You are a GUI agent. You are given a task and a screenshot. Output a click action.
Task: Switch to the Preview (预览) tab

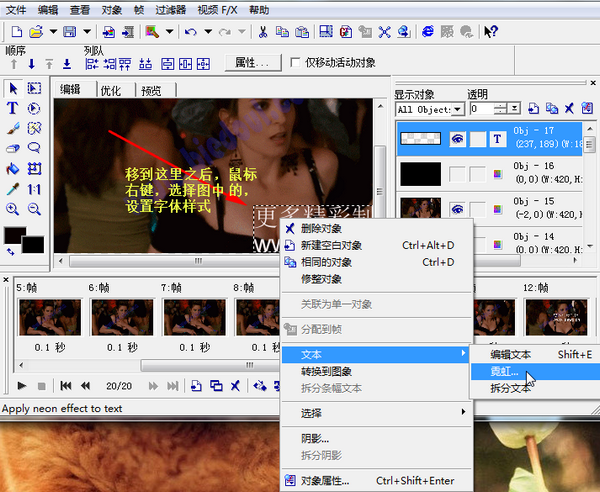pos(151,91)
